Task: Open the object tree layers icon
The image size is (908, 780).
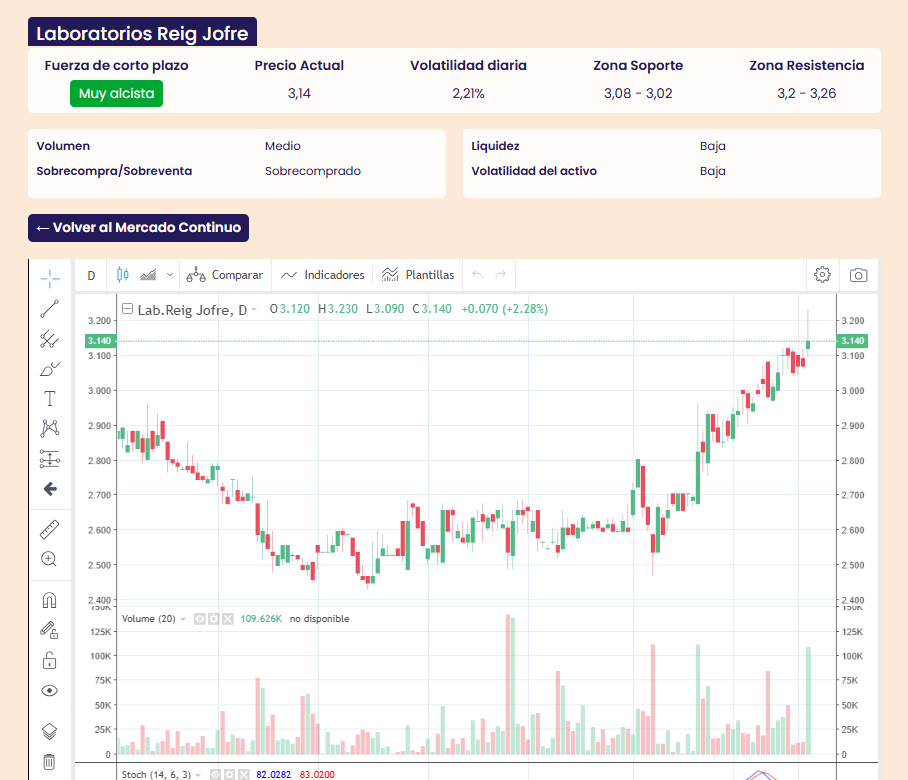Action: tap(50, 732)
